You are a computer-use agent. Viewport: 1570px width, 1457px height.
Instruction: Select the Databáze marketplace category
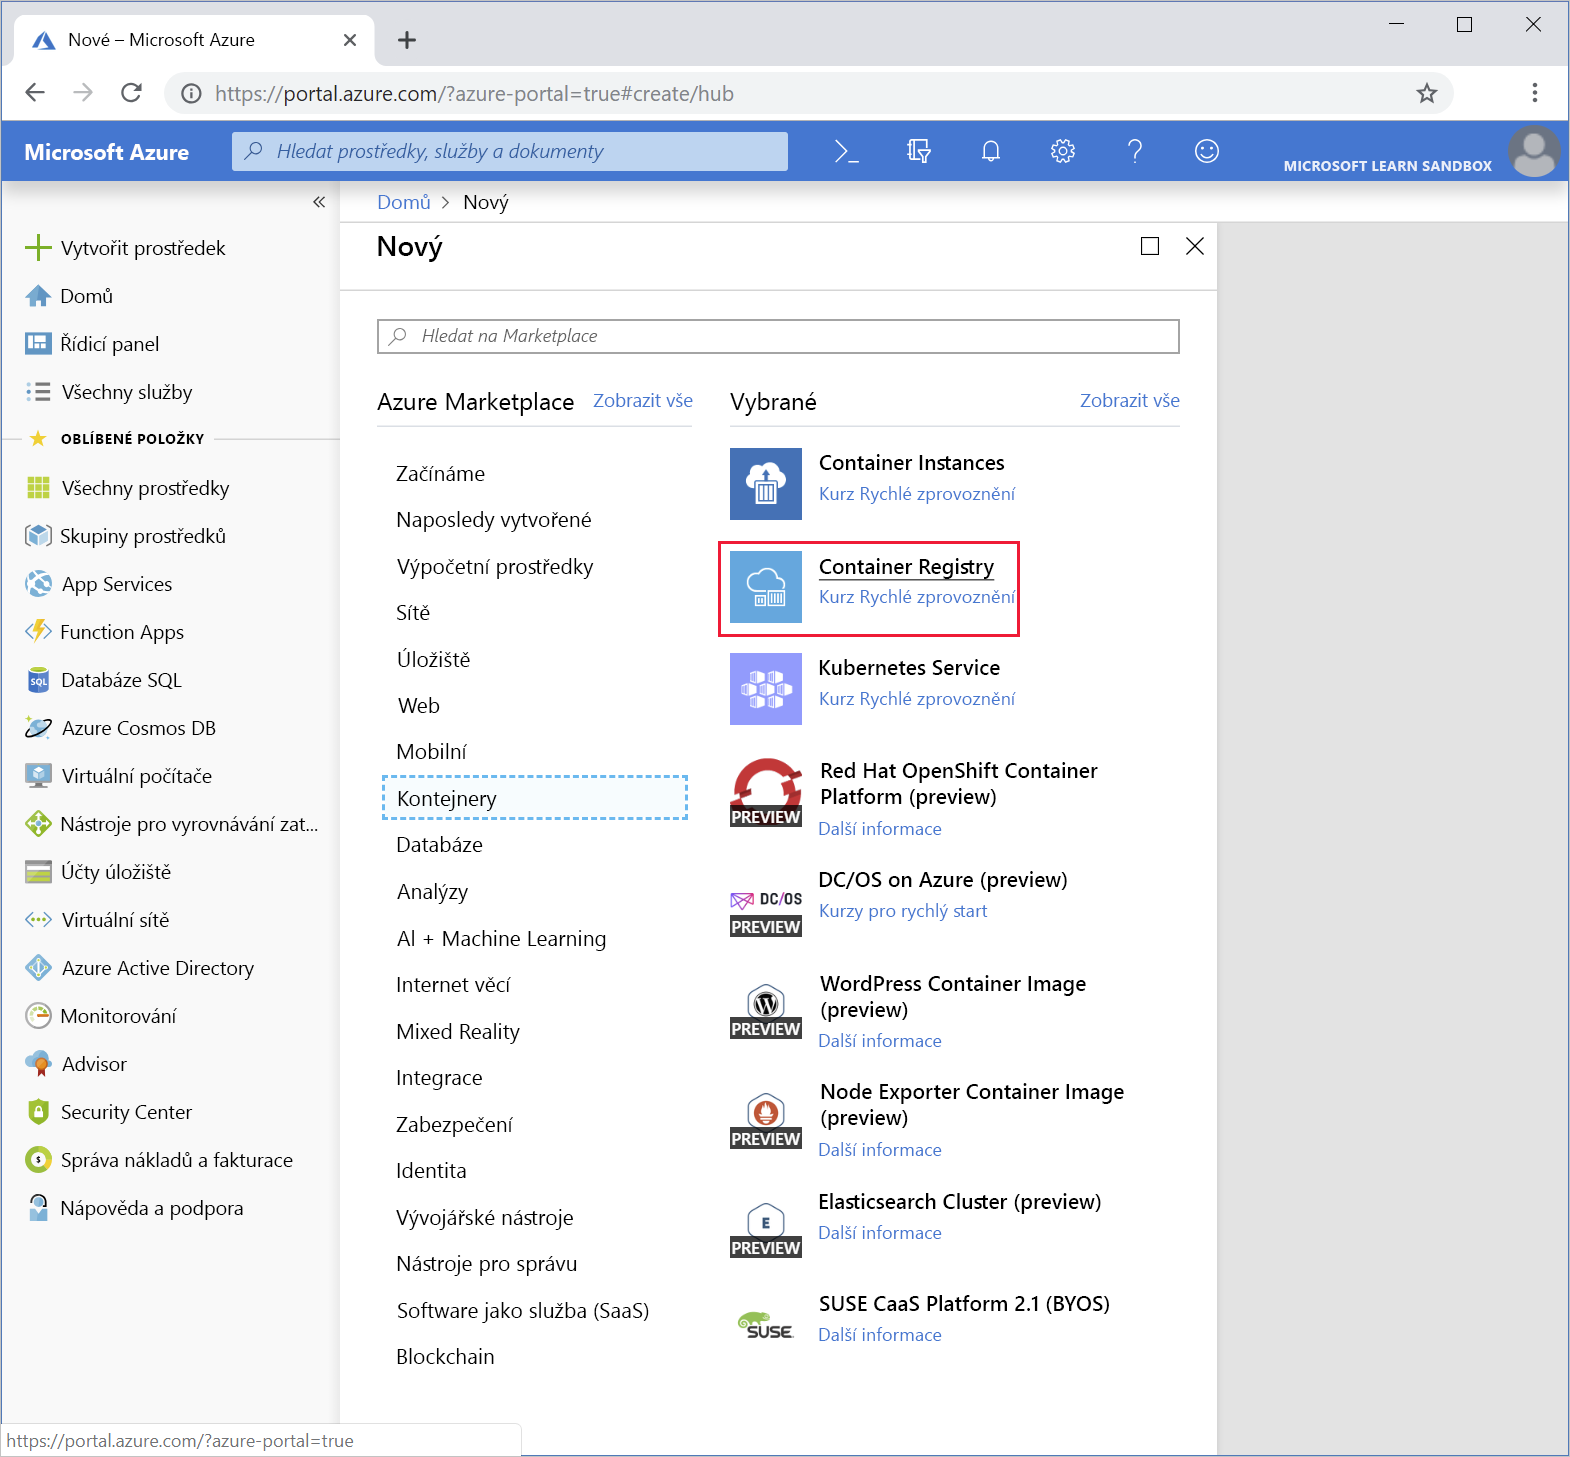coord(439,845)
